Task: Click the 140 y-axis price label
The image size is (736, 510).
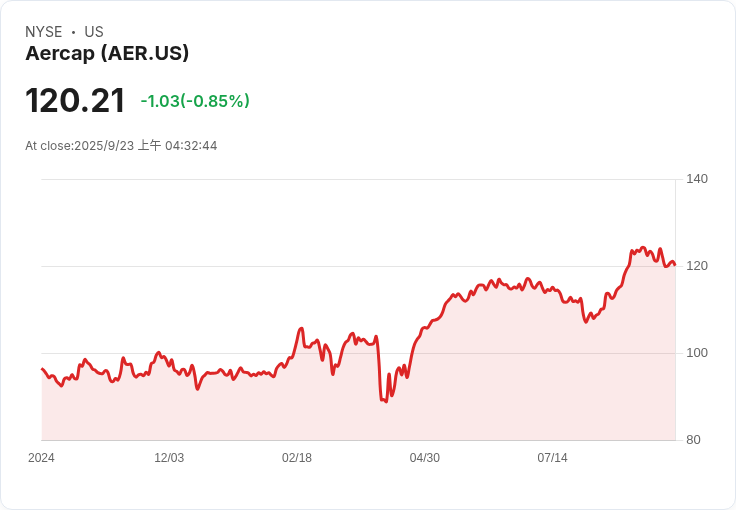Action: point(696,179)
